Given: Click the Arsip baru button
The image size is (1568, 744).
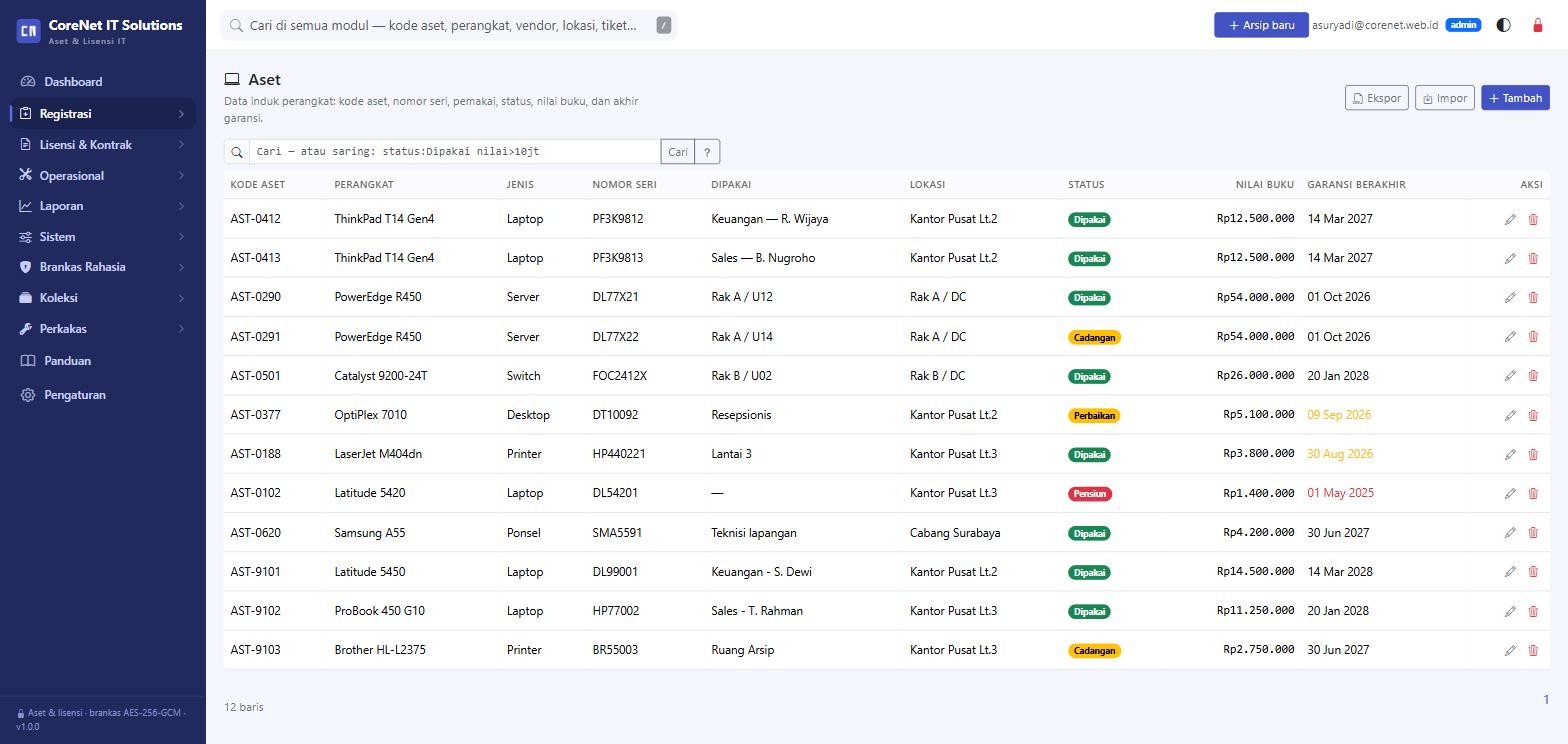Looking at the screenshot, I should [x=1261, y=25].
